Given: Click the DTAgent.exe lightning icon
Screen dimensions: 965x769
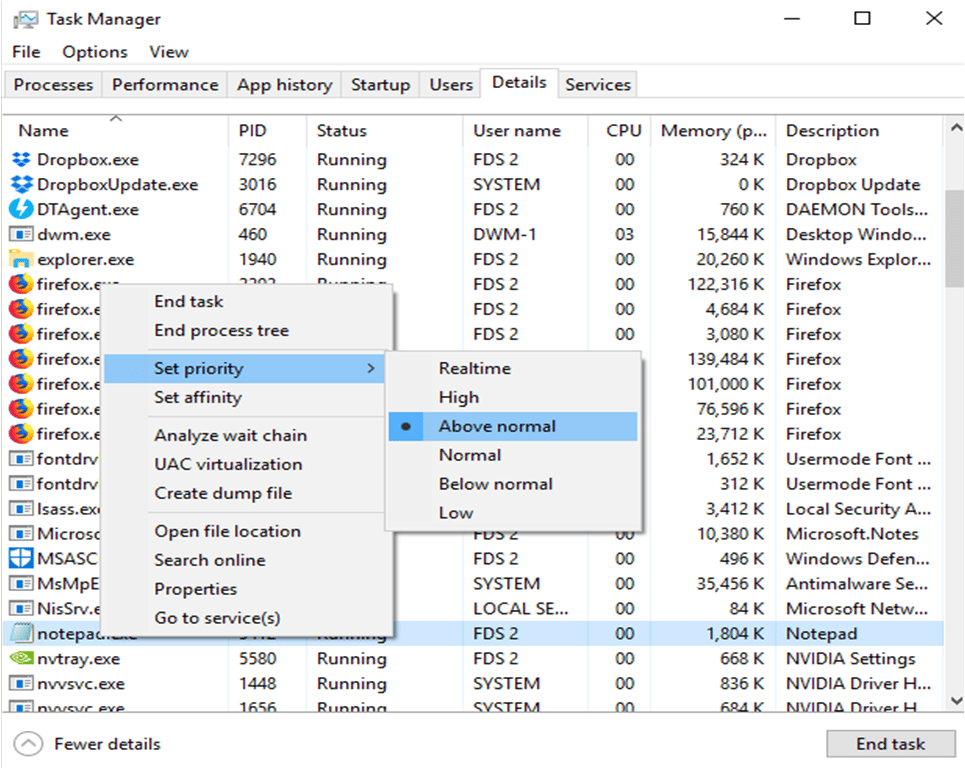Looking at the screenshot, I should [x=21, y=210].
